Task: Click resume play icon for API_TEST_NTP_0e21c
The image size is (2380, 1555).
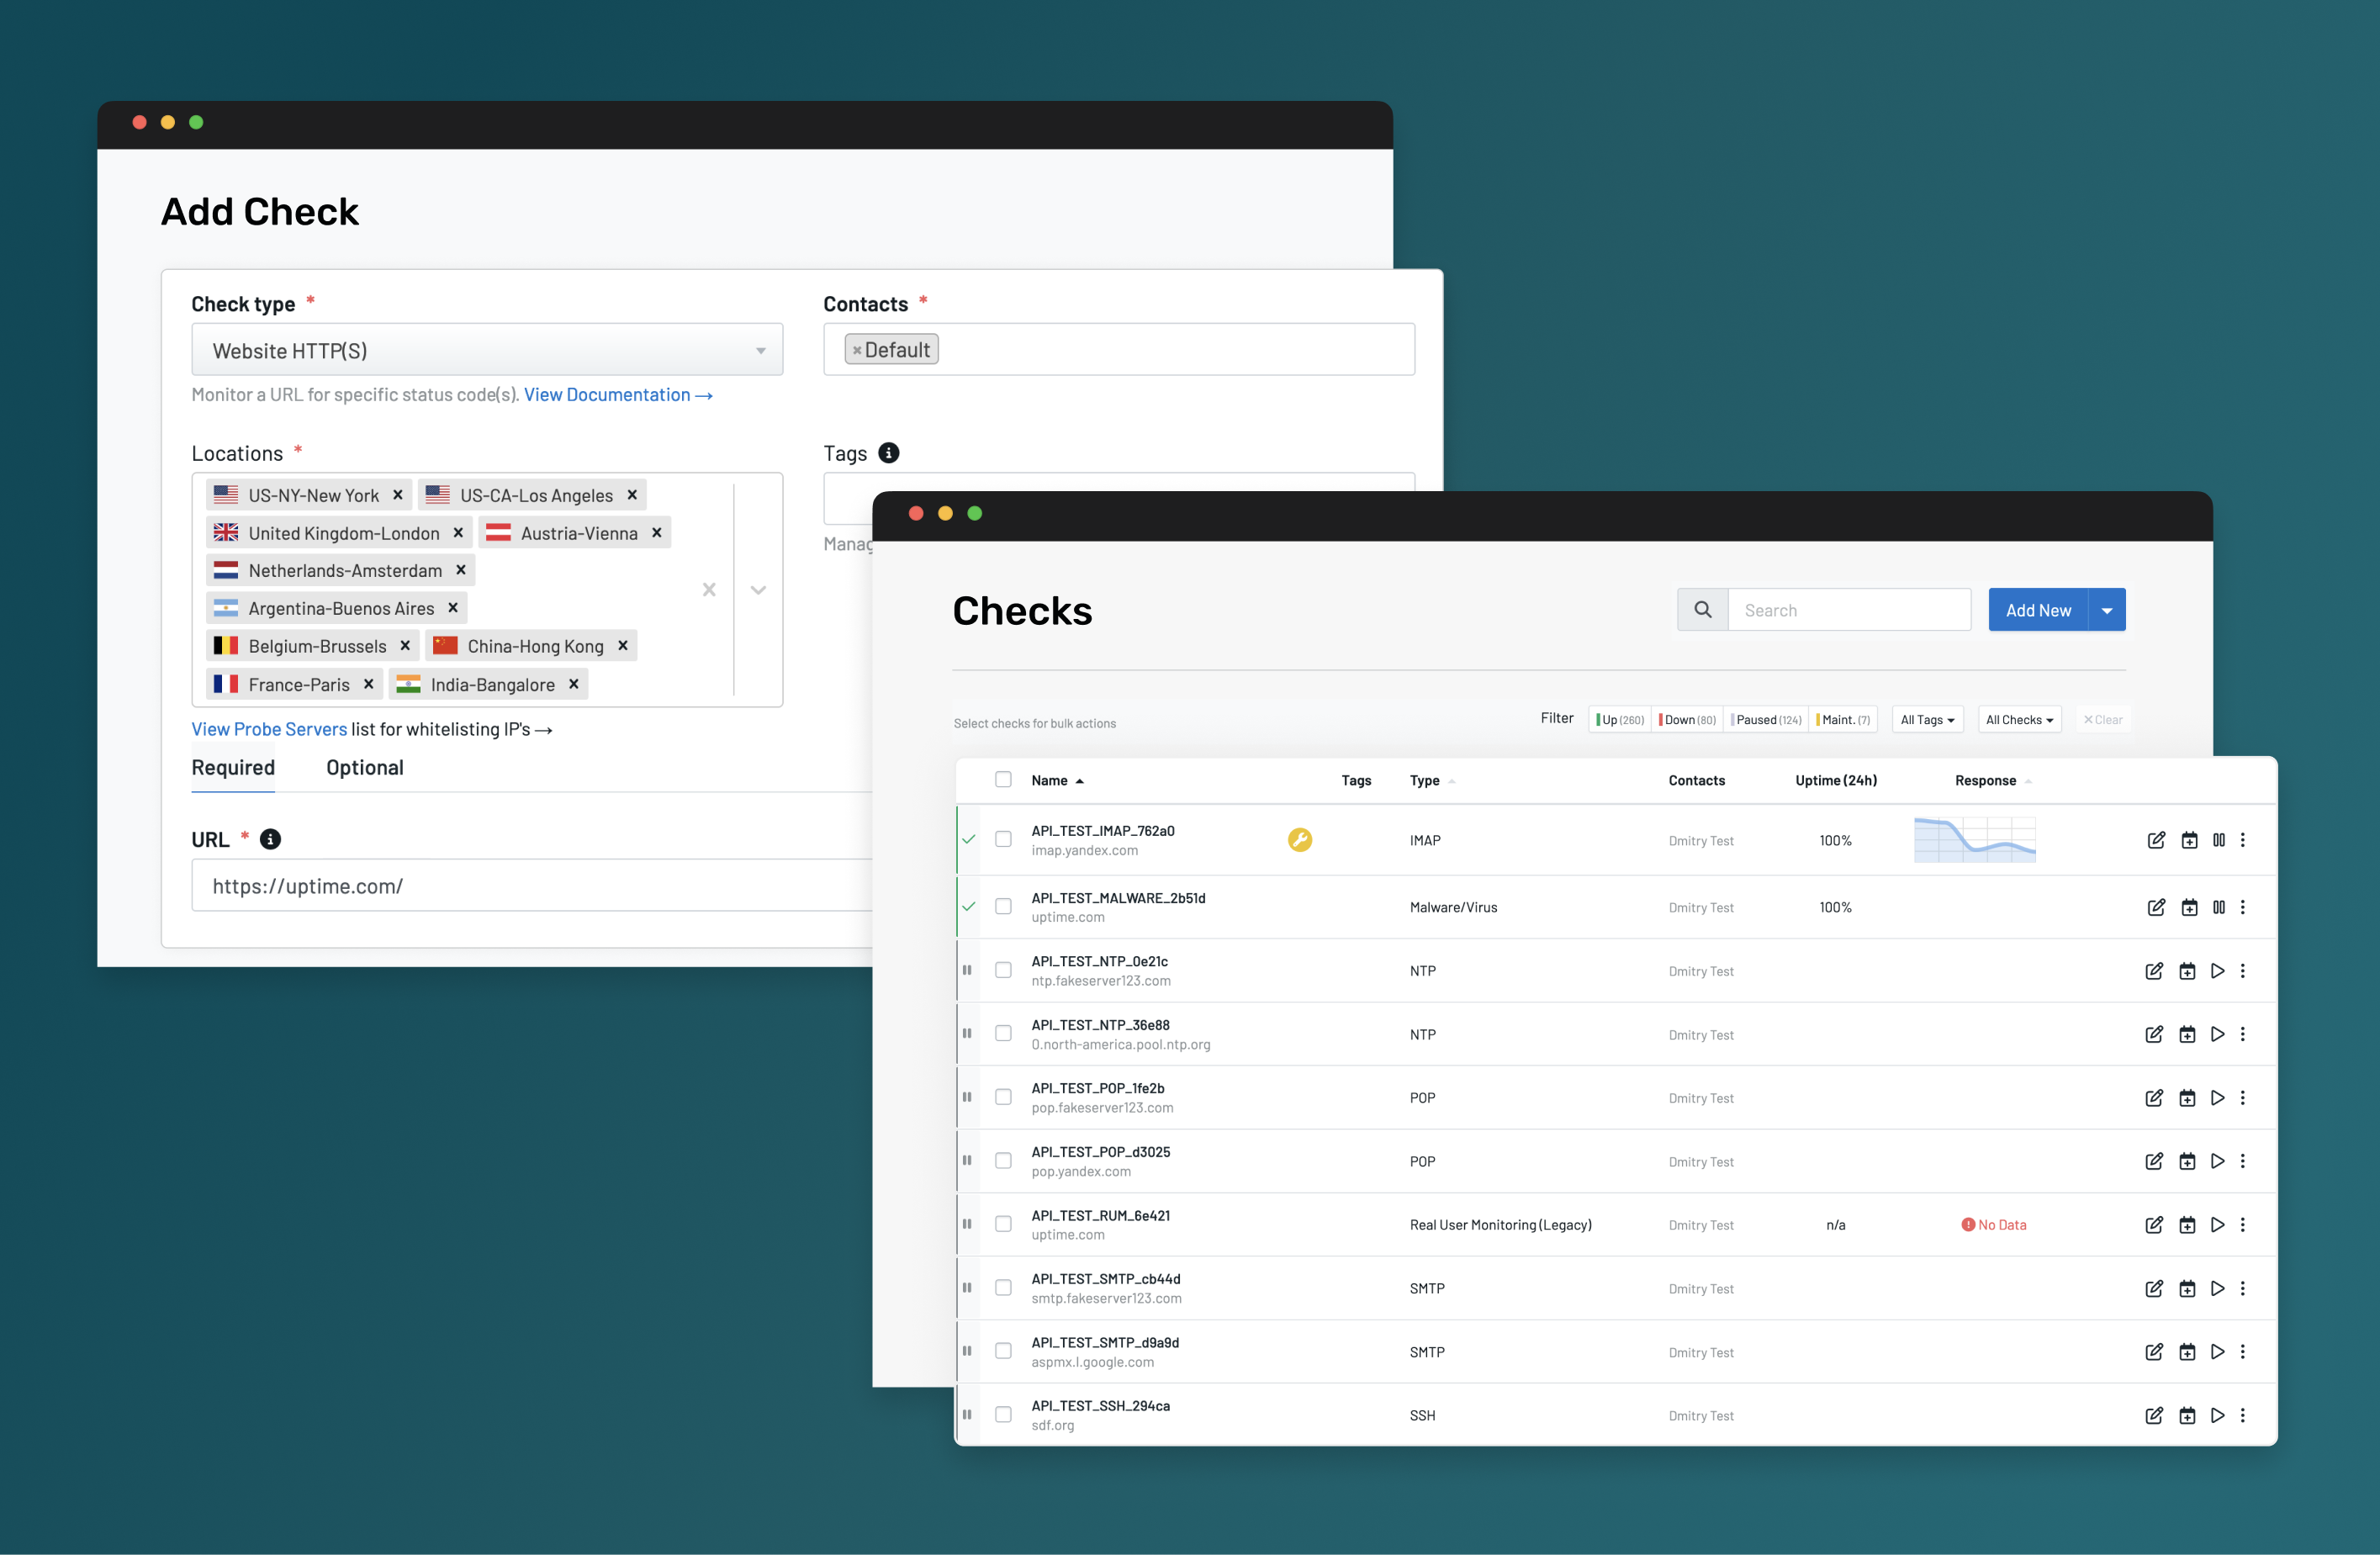Action: [x=2217, y=971]
